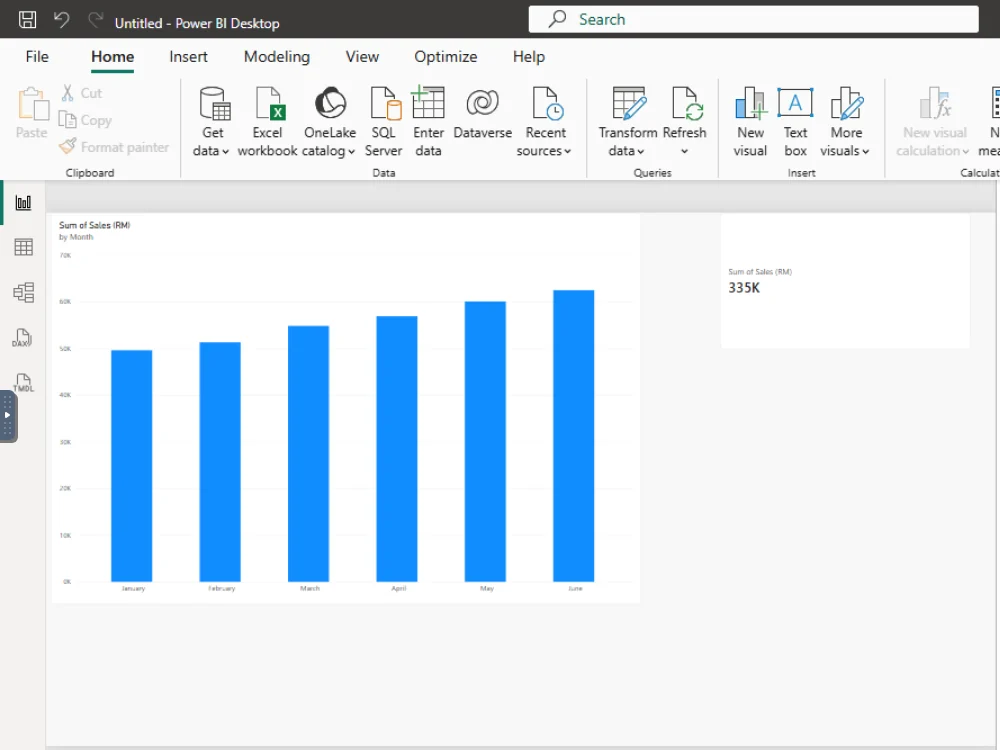Insert a Text box

[795, 122]
